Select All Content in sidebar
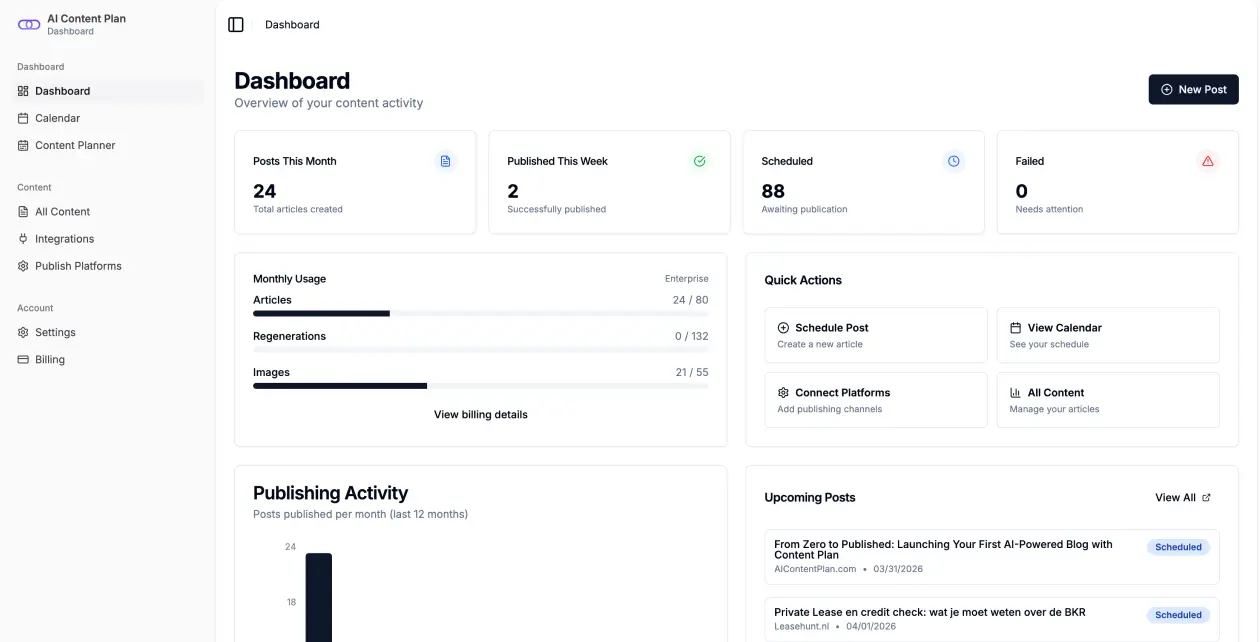 (109, 212)
